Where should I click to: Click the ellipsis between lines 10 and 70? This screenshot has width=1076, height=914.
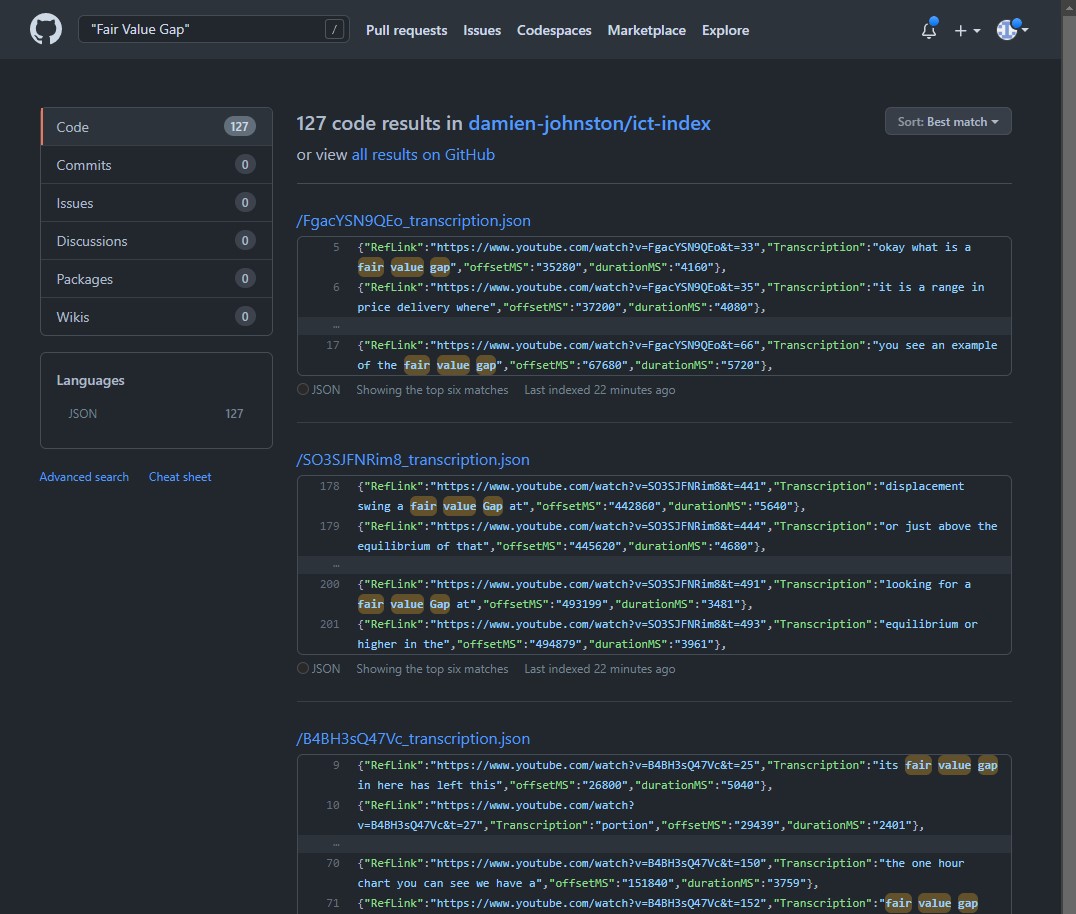tap(336, 845)
